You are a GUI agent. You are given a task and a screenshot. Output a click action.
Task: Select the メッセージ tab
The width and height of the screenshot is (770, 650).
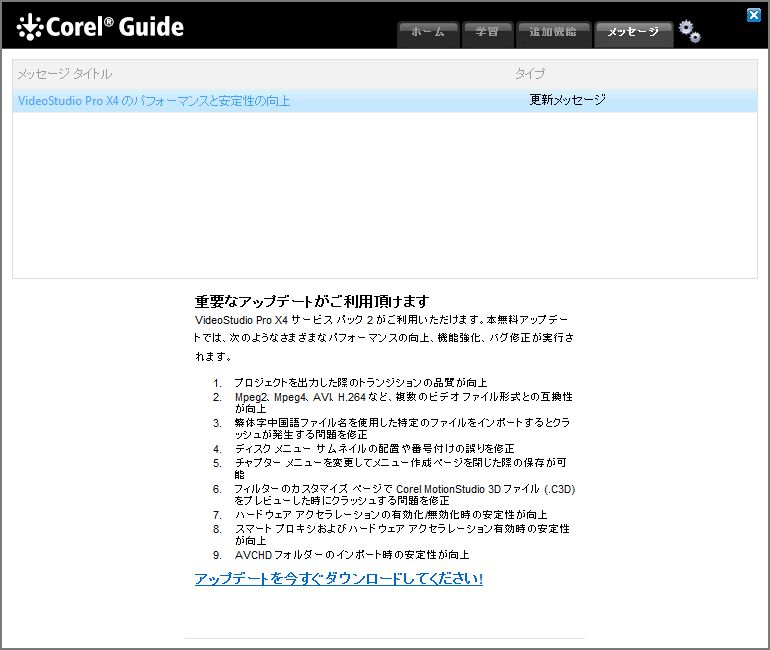(x=633, y=34)
